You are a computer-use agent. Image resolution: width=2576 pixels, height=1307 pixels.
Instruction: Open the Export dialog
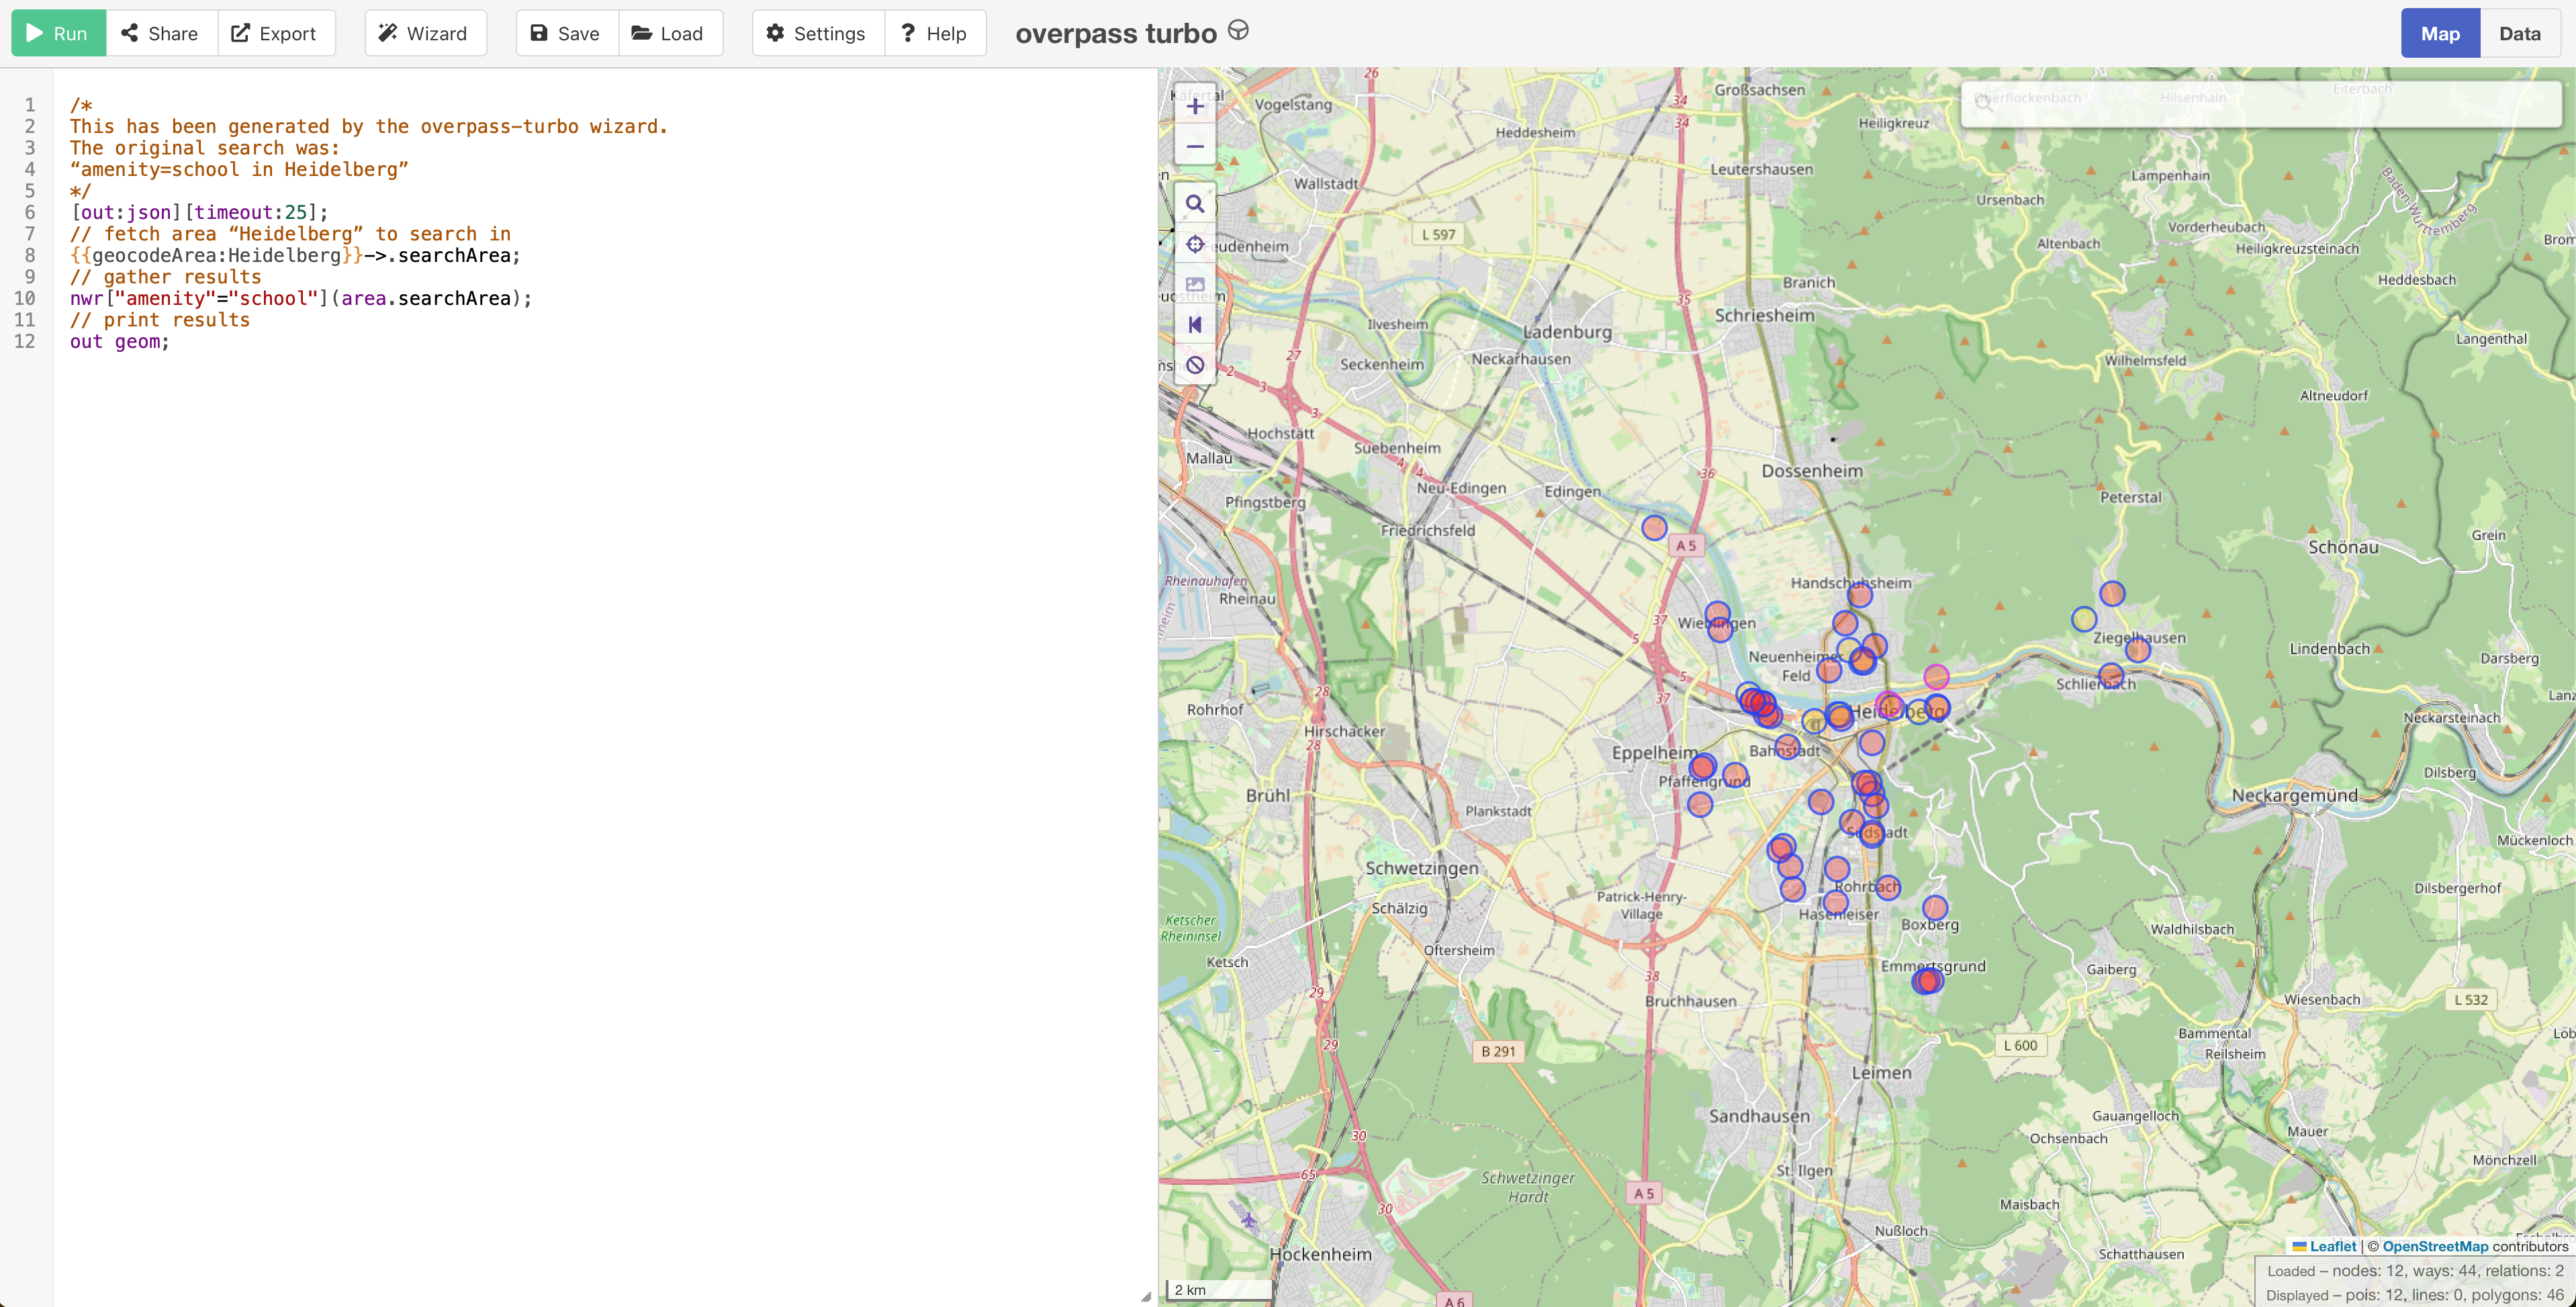(275, 33)
